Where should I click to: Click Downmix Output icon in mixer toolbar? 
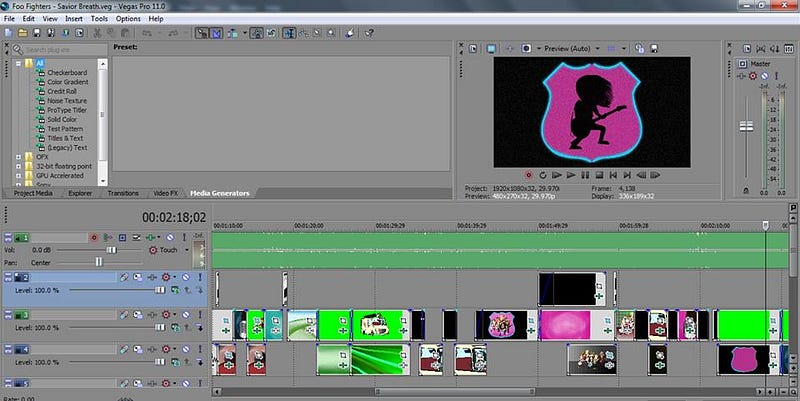761,48
